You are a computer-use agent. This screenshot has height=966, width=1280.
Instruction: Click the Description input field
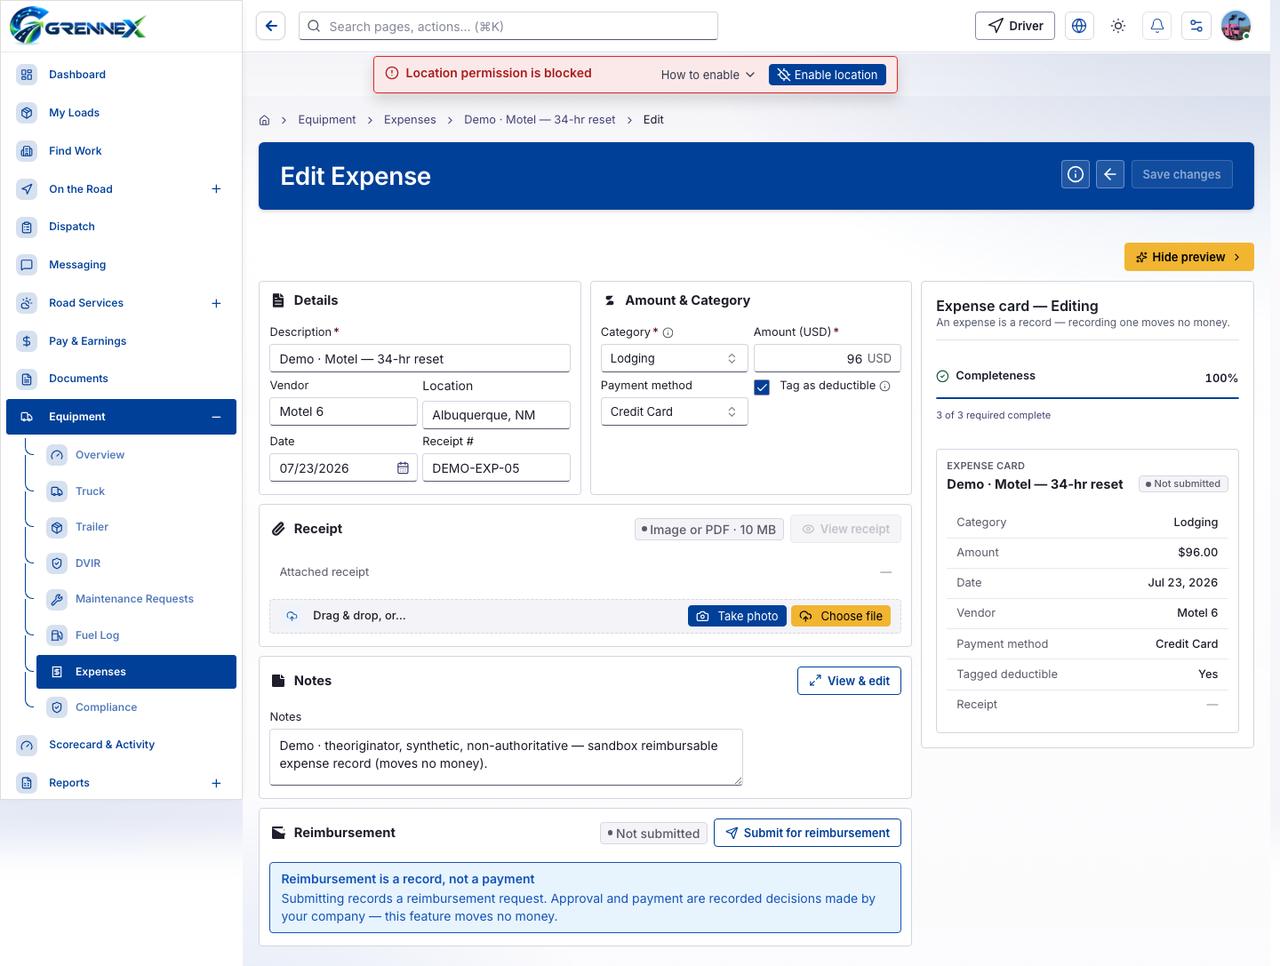[x=420, y=358]
